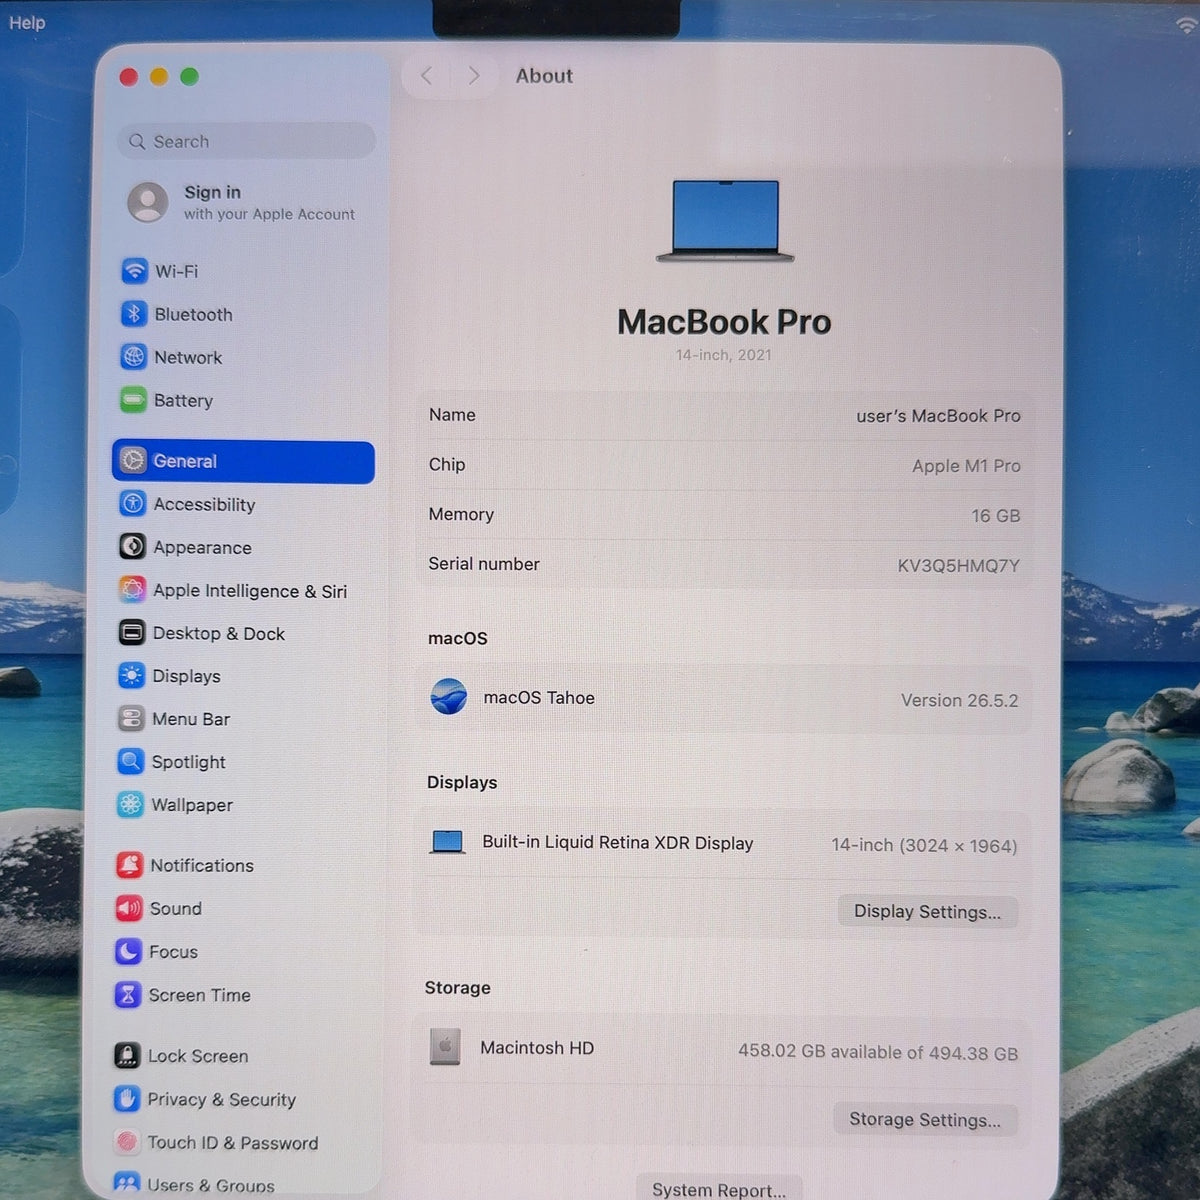Click the Apple M1 Pro chip value
The height and width of the screenshot is (1200, 1200).
coord(966,466)
